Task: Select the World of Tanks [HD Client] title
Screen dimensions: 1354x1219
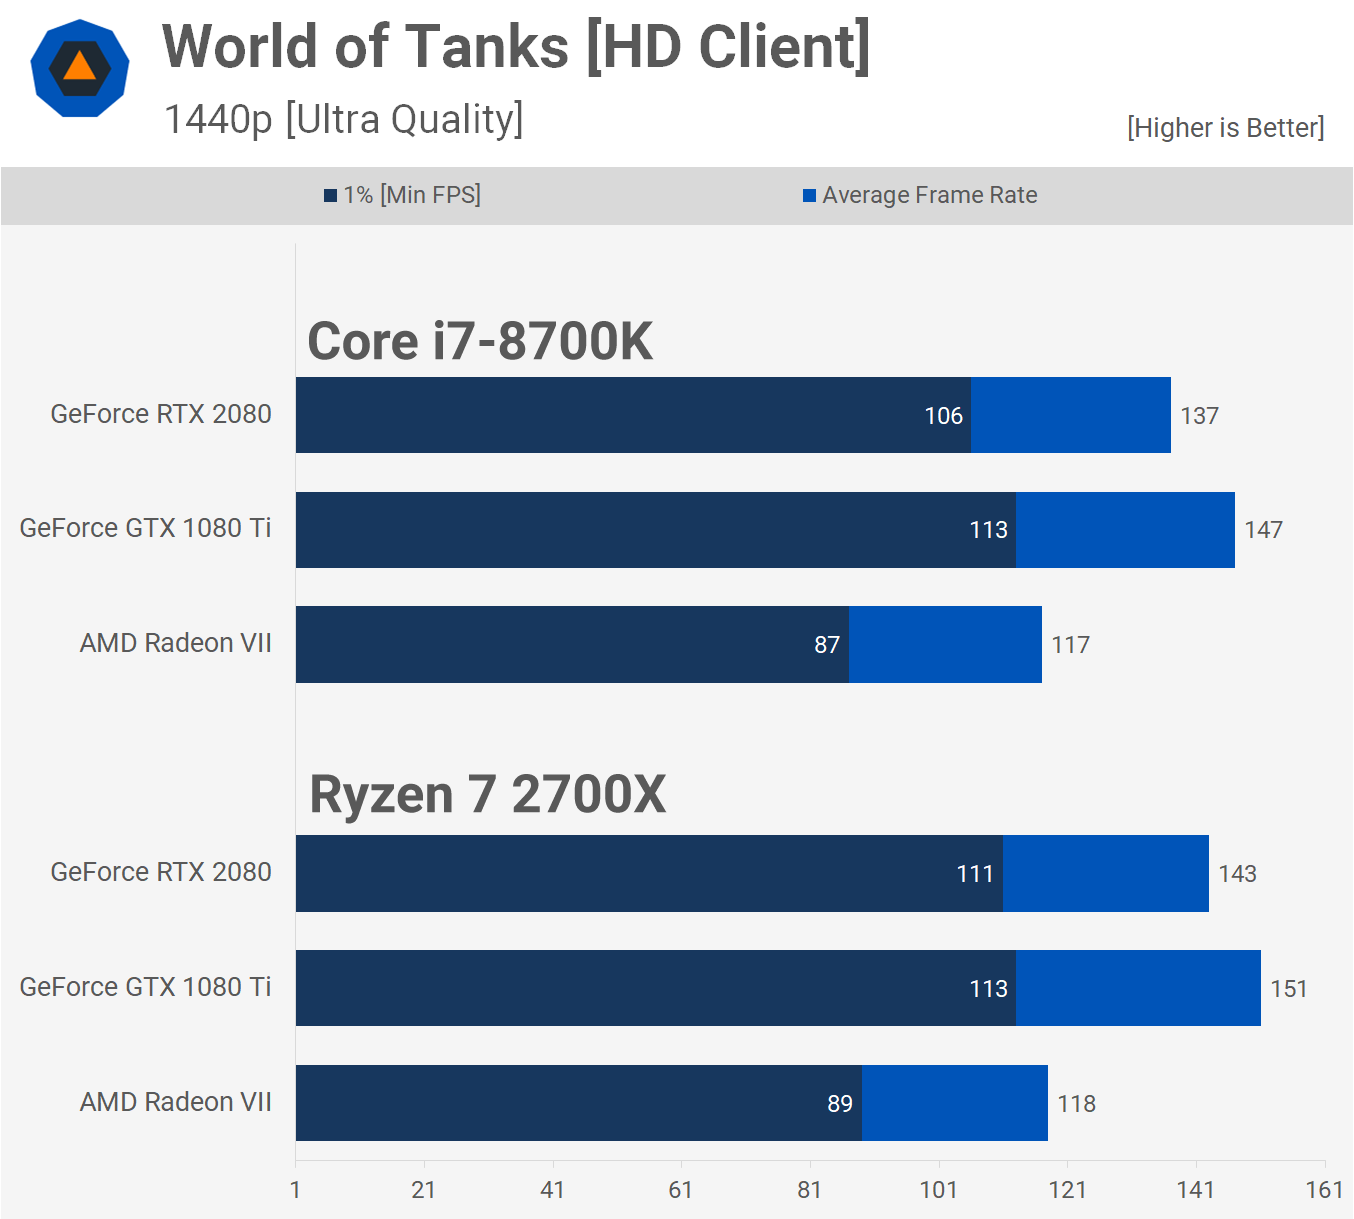Action: coord(516,47)
